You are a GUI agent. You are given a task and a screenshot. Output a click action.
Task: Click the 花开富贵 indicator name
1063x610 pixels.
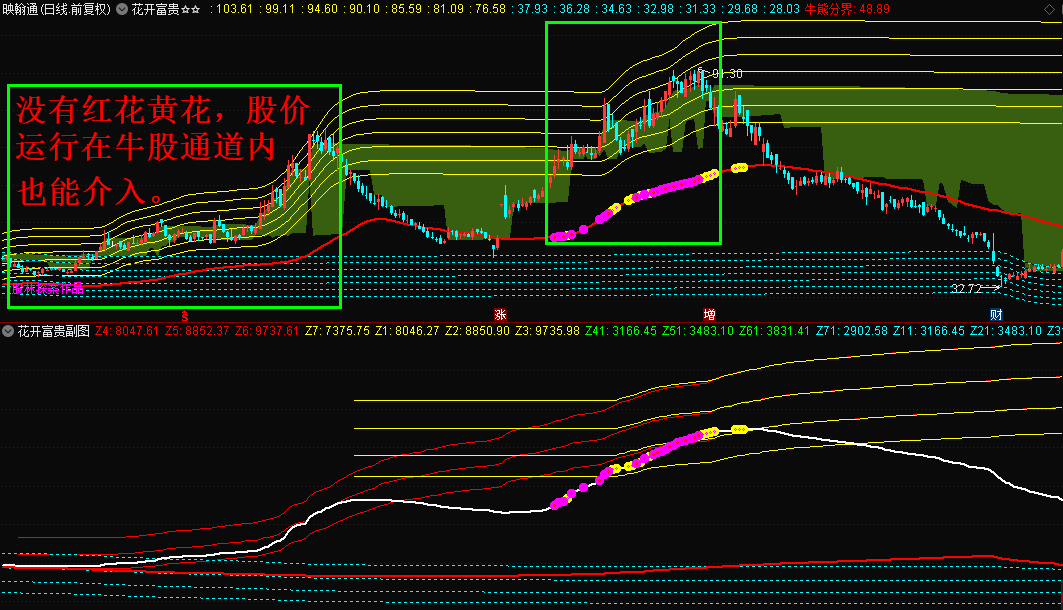165,9
